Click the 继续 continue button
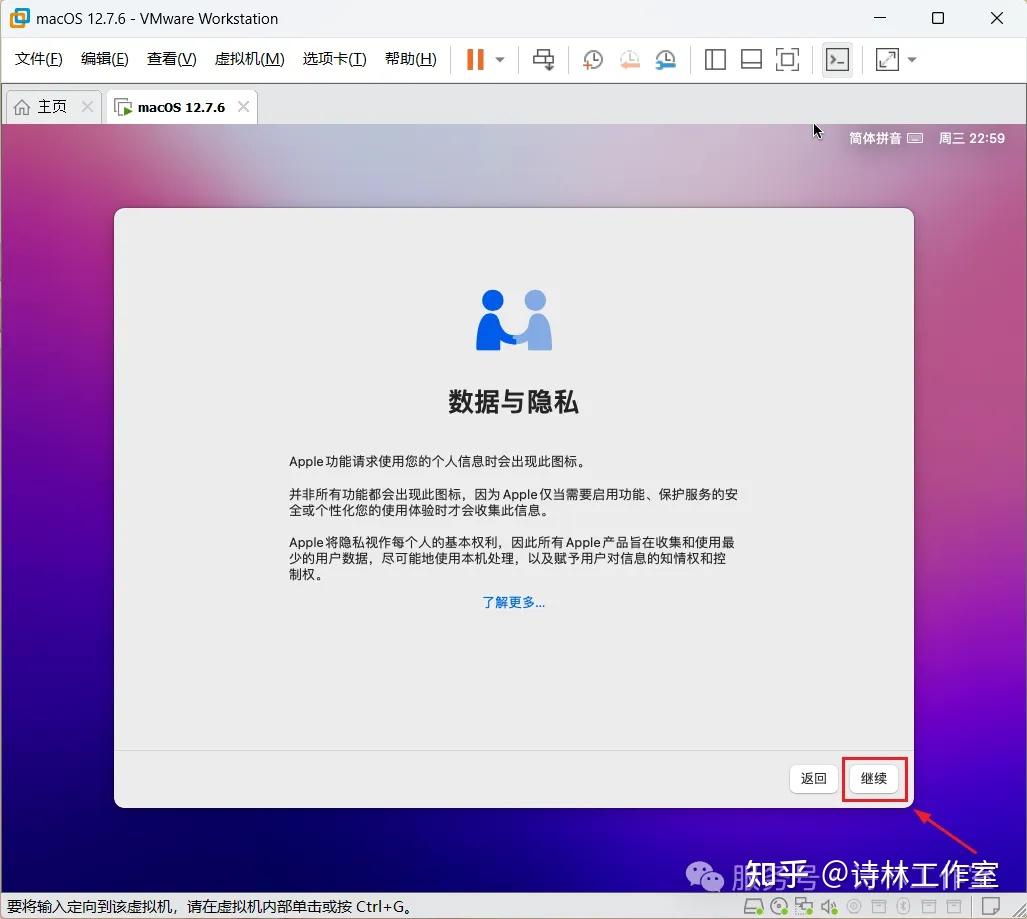Image resolution: width=1027 pixels, height=919 pixels. pyautogui.click(x=874, y=779)
